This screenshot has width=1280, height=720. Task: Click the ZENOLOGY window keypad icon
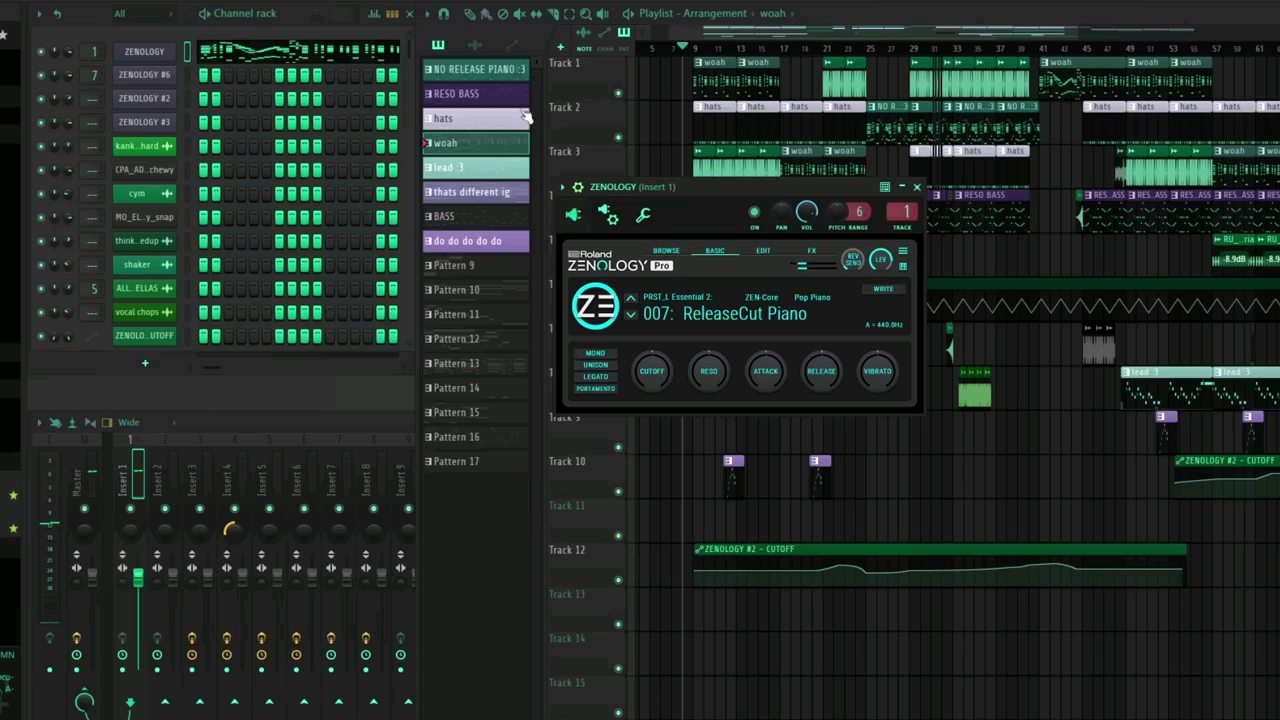pyautogui.click(x=884, y=187)
